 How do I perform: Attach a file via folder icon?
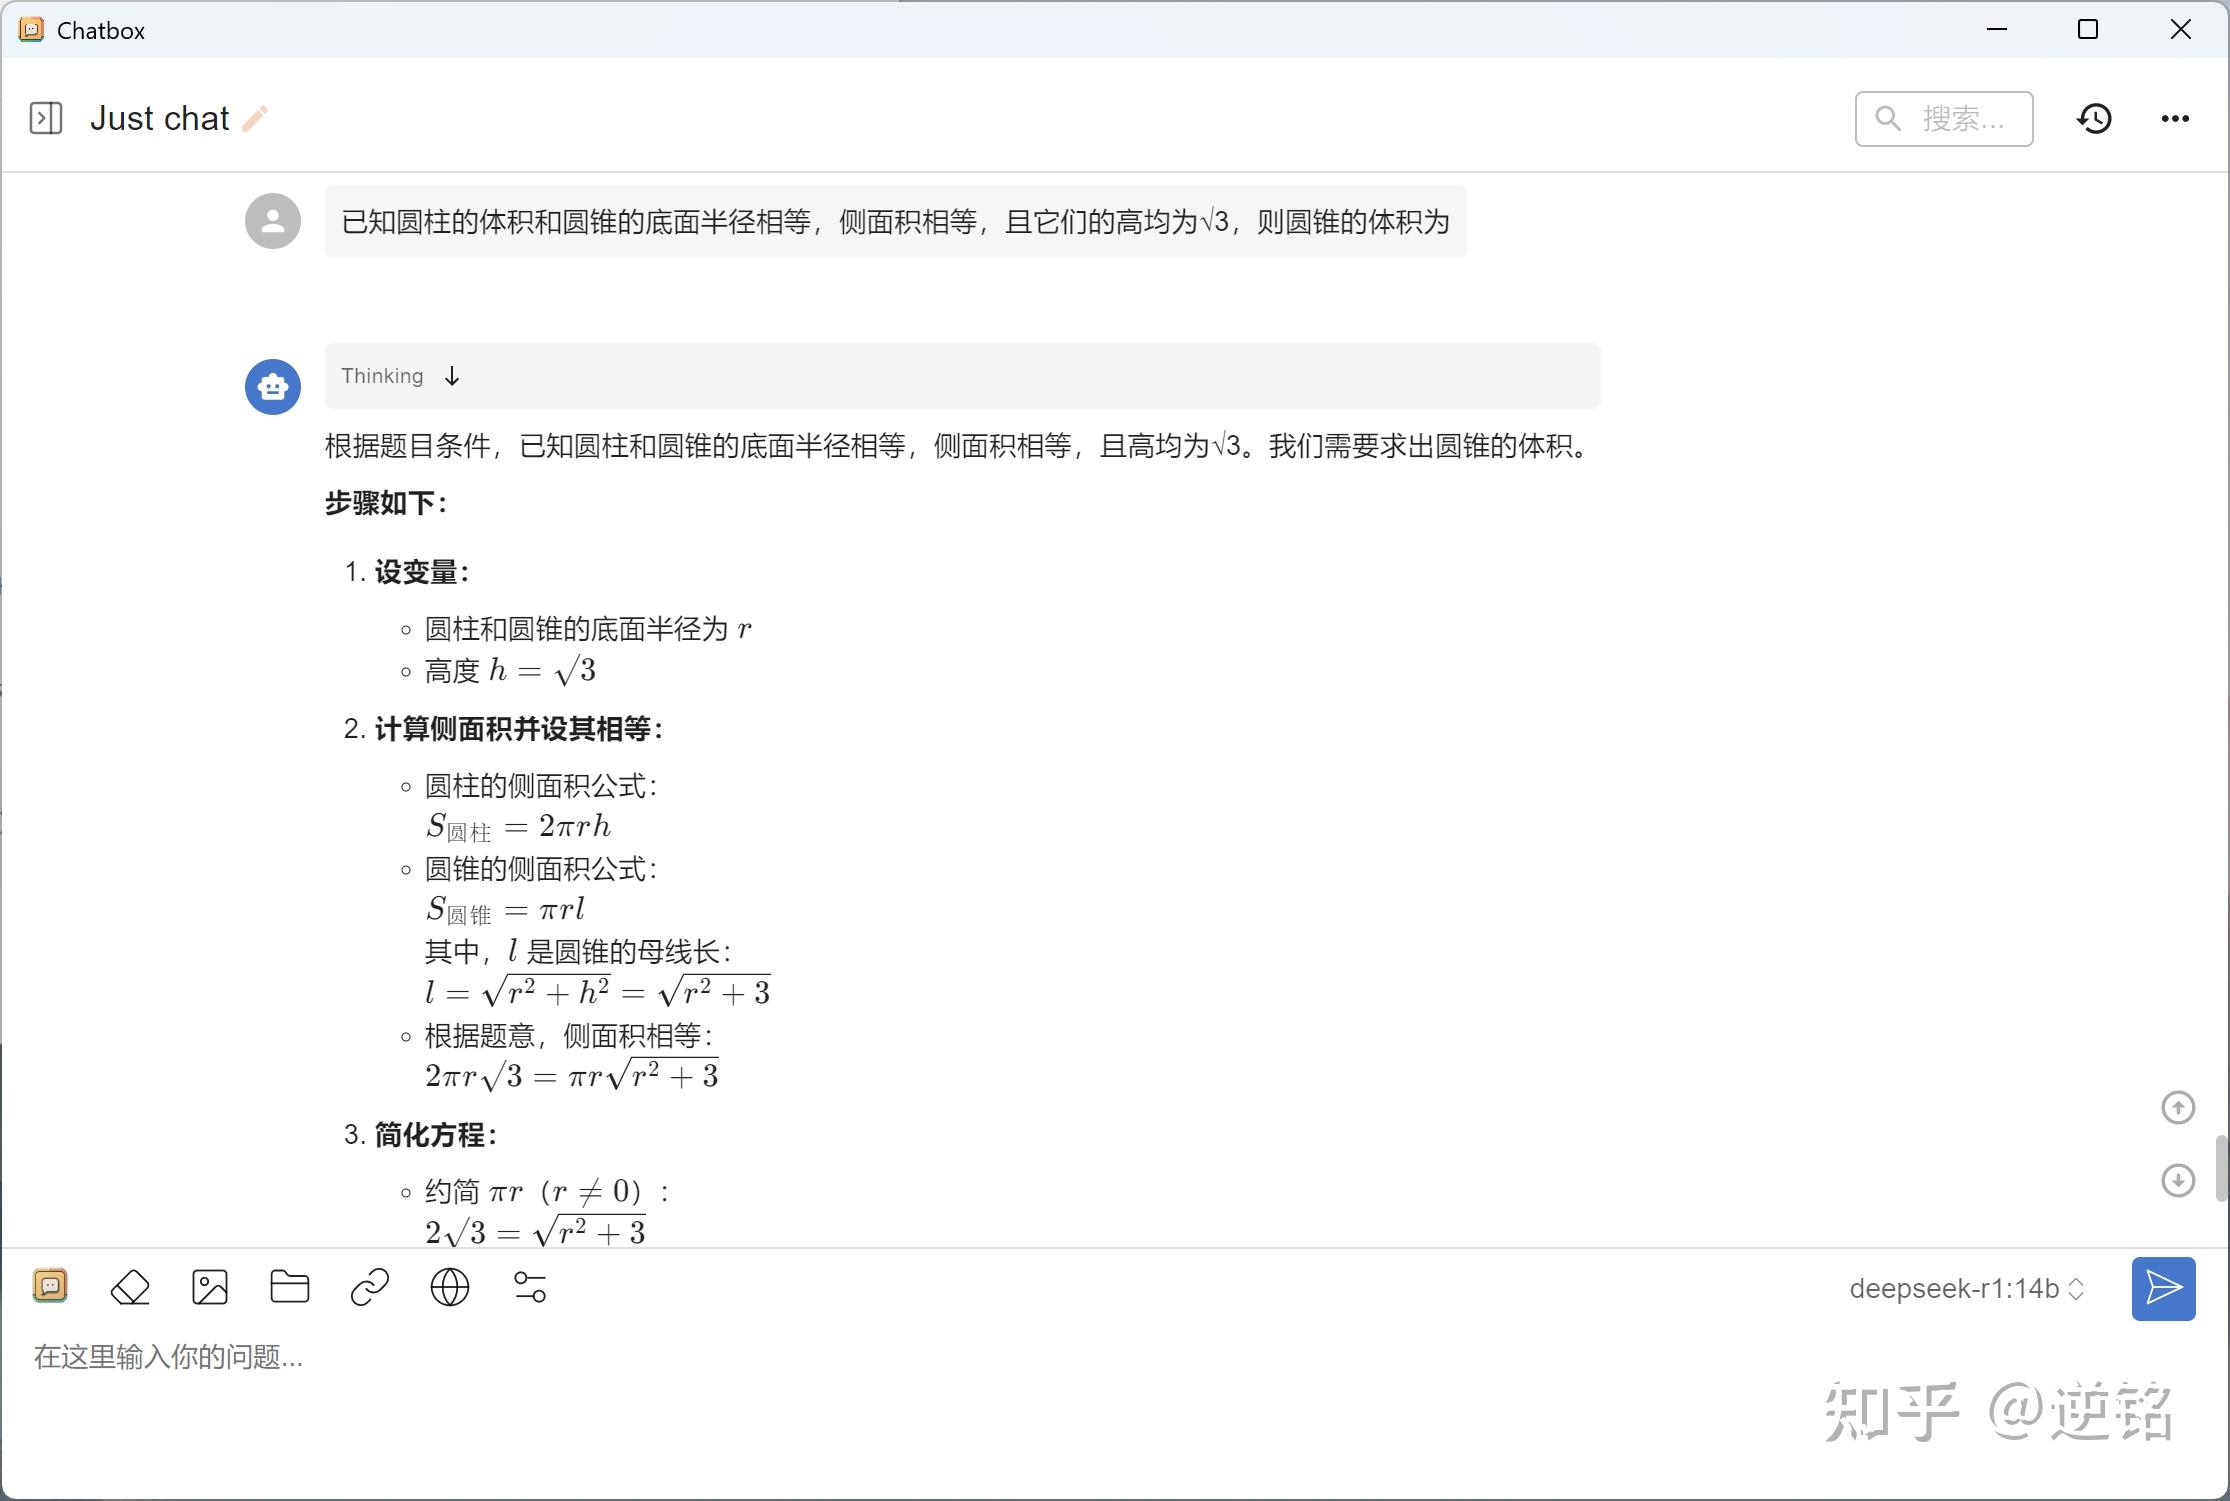[290, 1287]
